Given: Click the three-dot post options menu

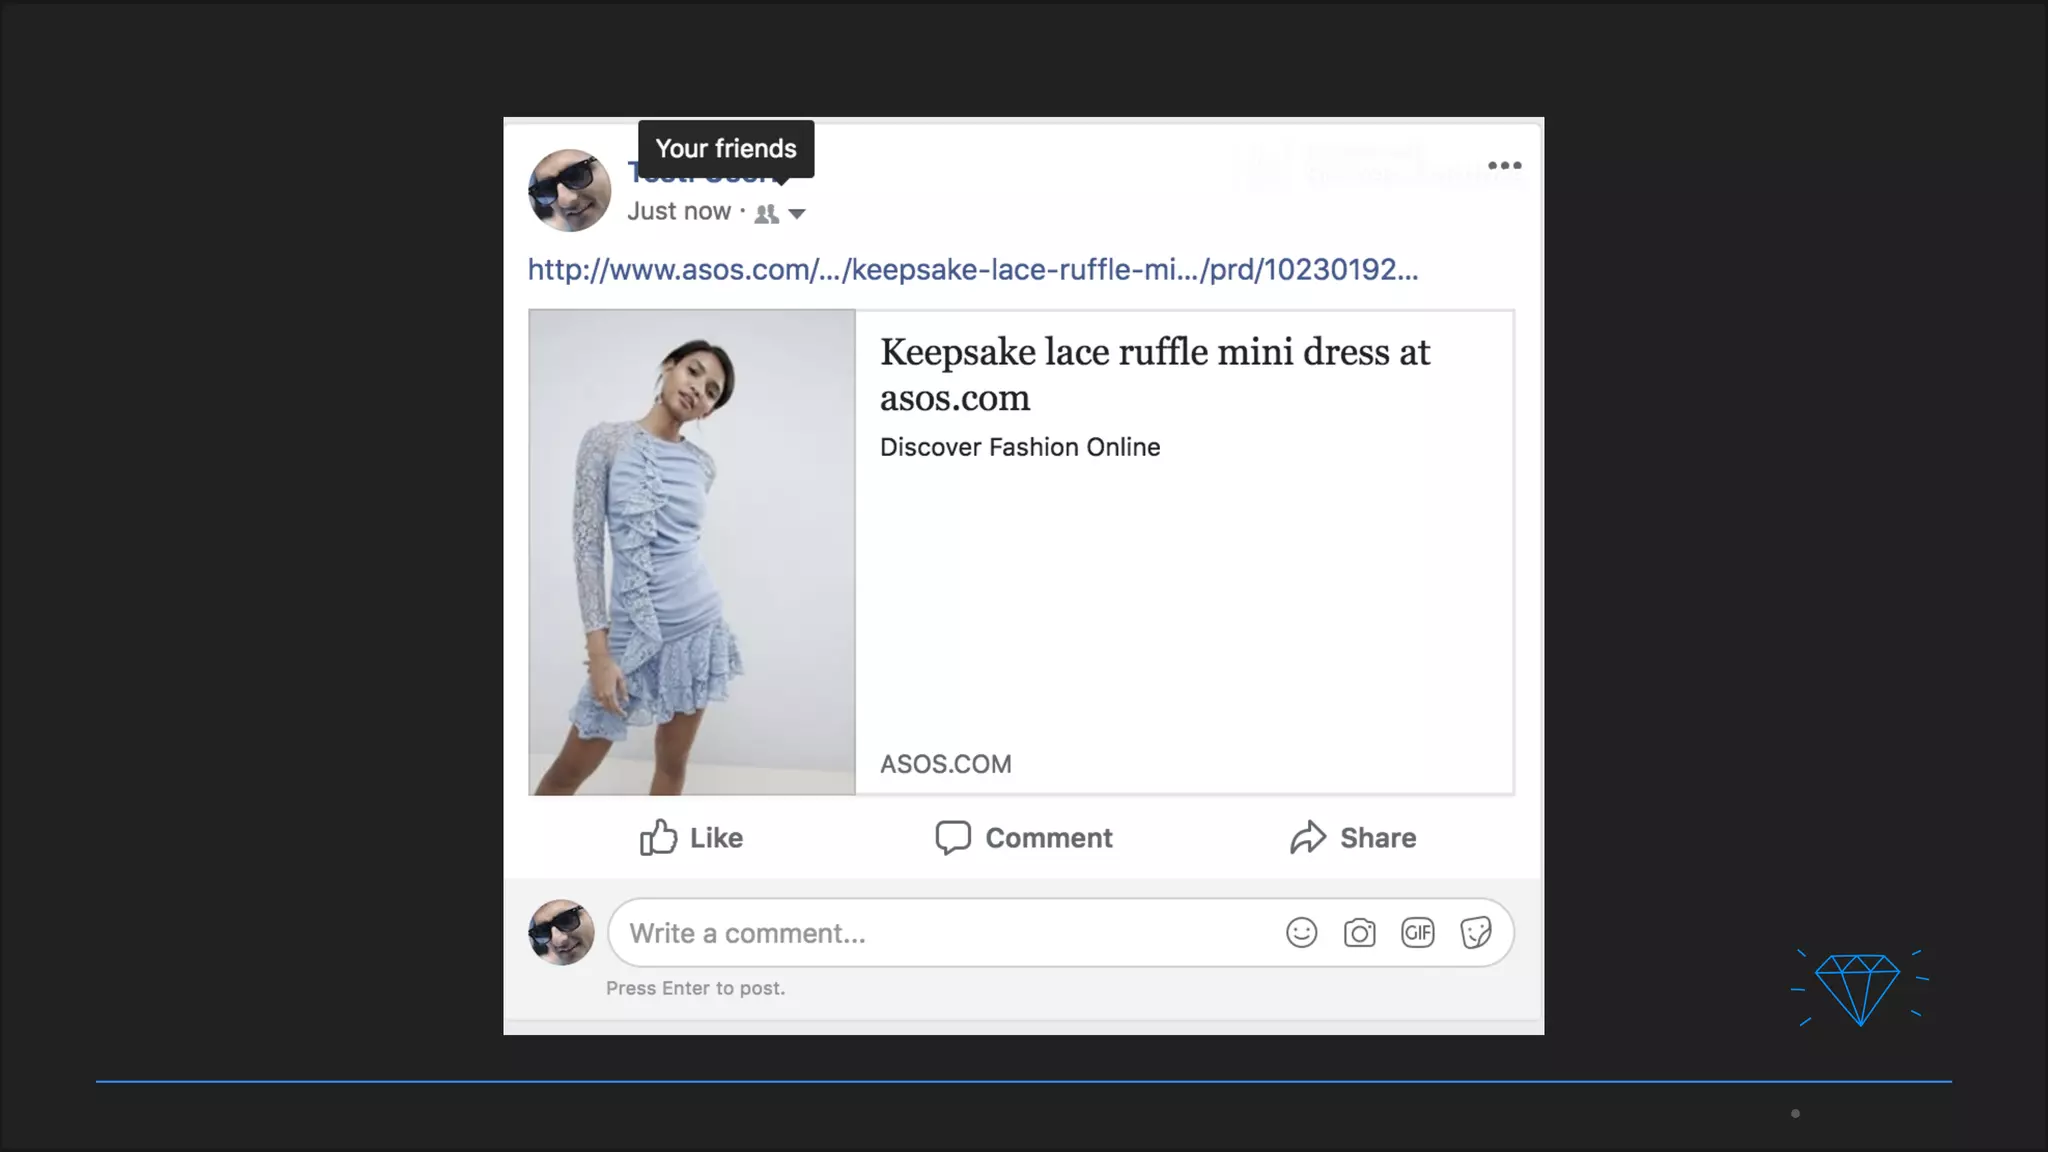Looking at the screenshot, I should [1504, 166].
